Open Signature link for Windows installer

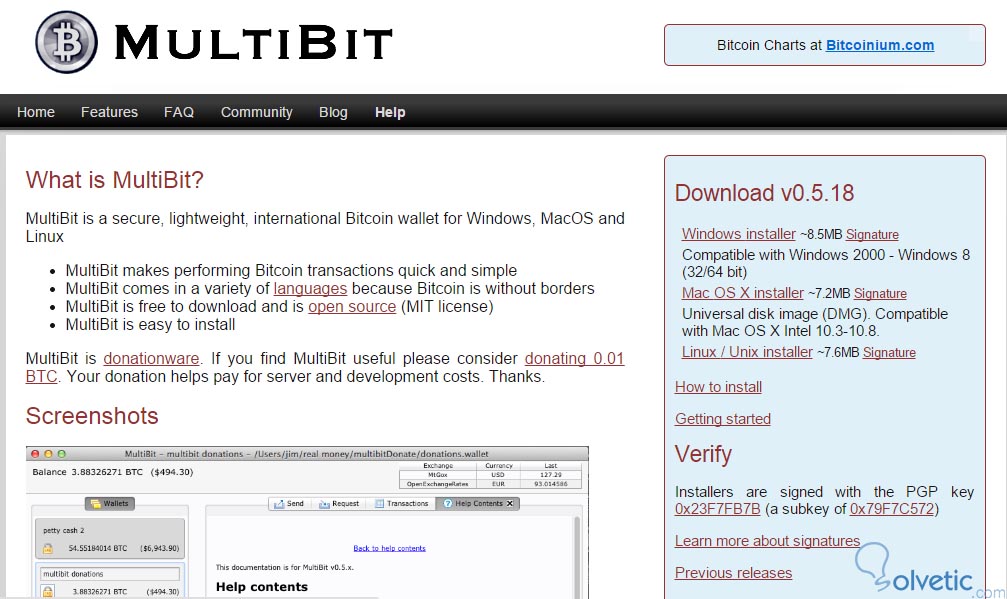pos(872,235)
